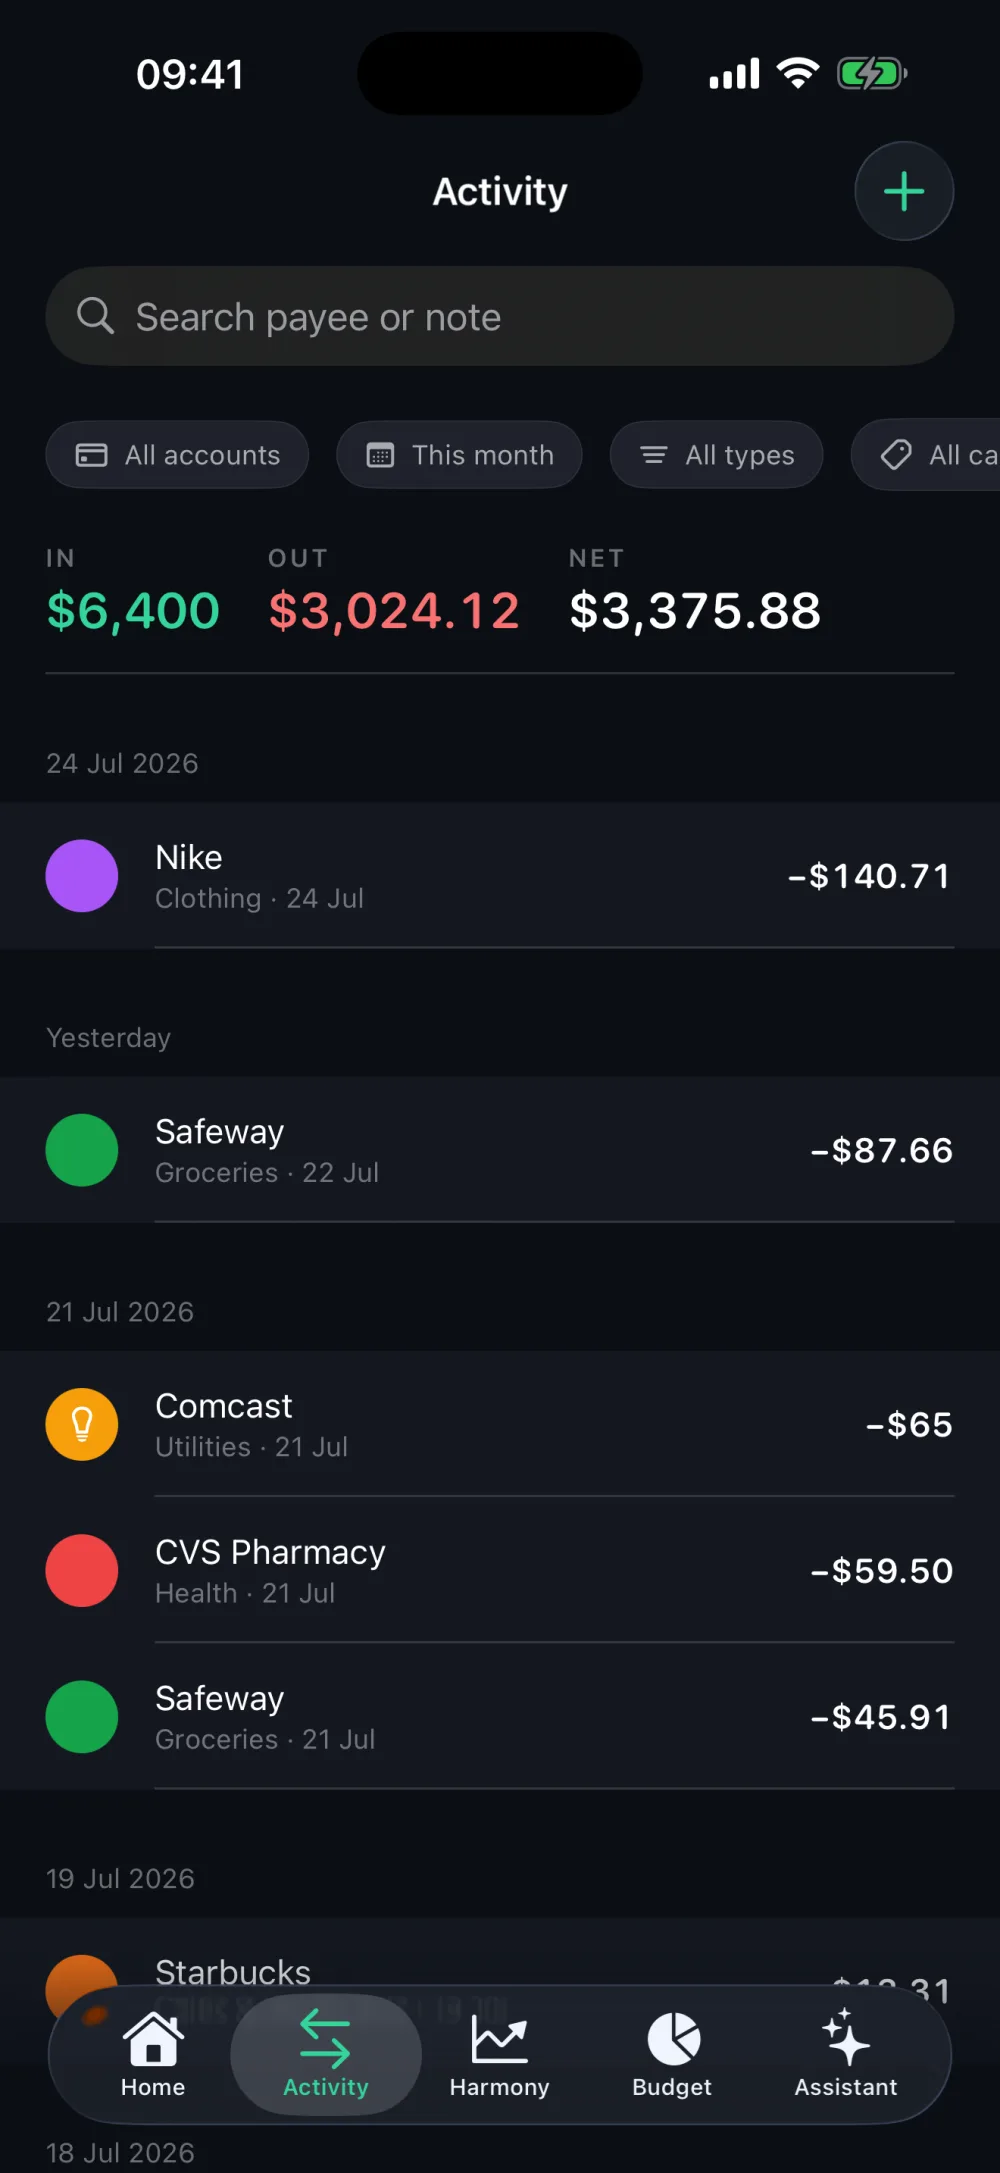The width and height of the screenshot is (1000, 2173).
Task: Tap the plus add transaction icon
Action: coord(904,191)
